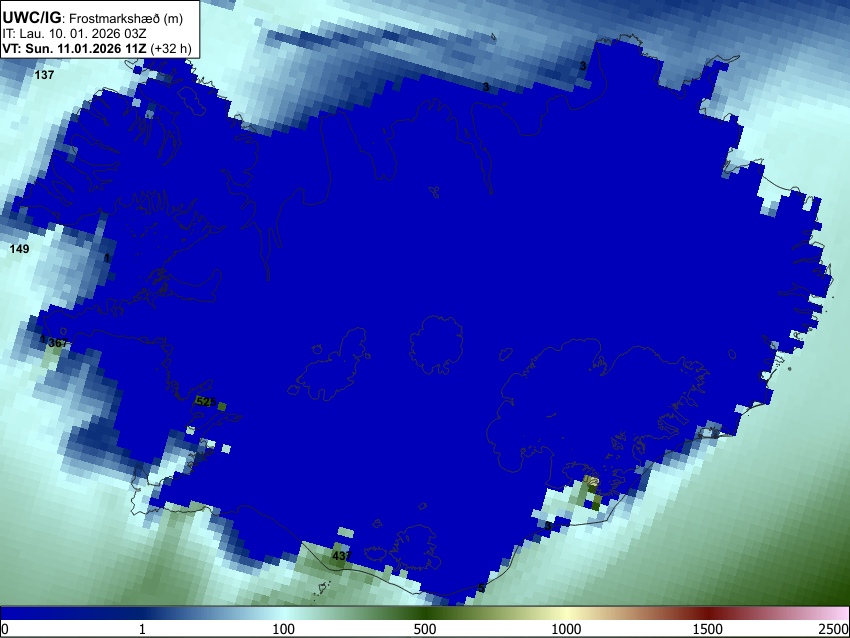Click the map value label 437
850x638 pixels.
(342, 556)
